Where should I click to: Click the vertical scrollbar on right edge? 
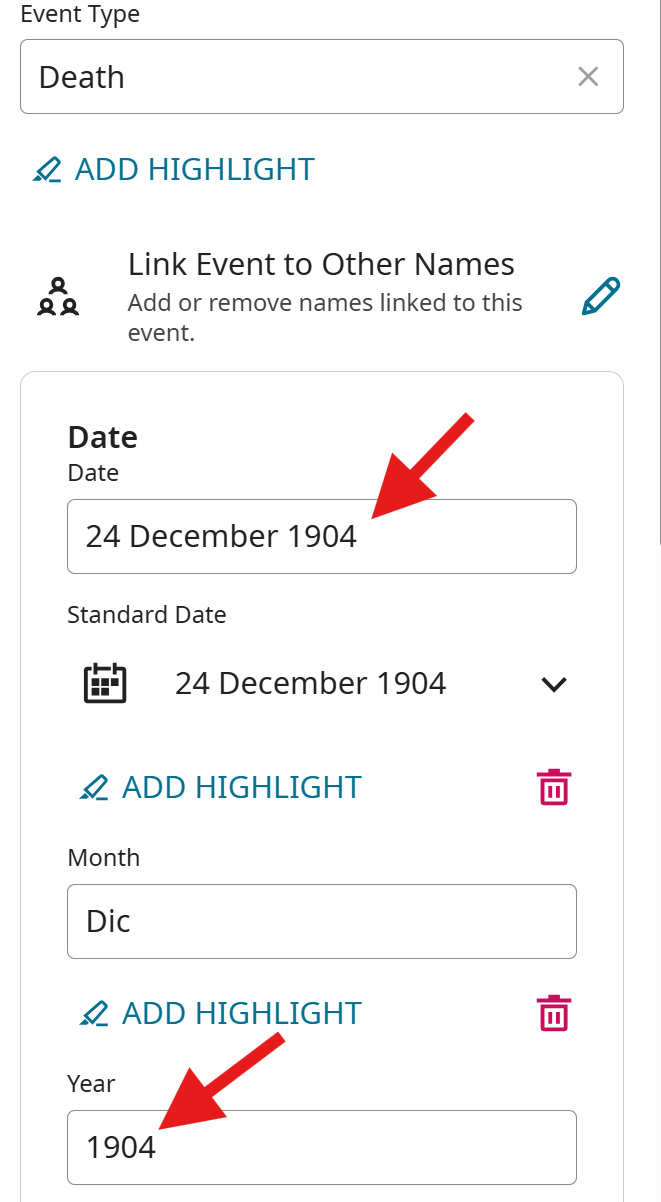click(658, 272)
